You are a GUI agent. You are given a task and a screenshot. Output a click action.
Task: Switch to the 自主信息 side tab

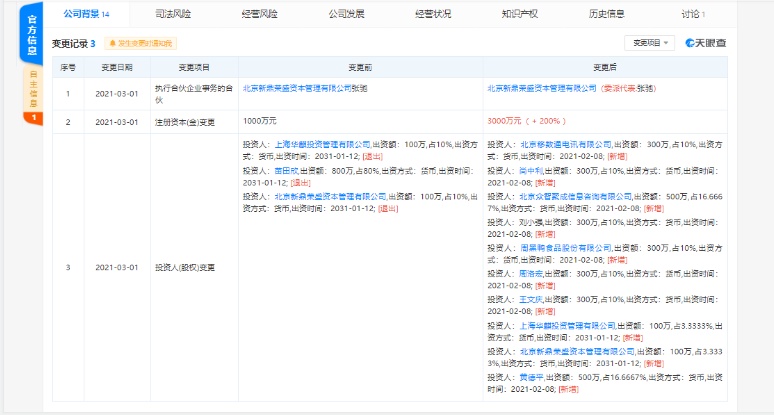33,88
